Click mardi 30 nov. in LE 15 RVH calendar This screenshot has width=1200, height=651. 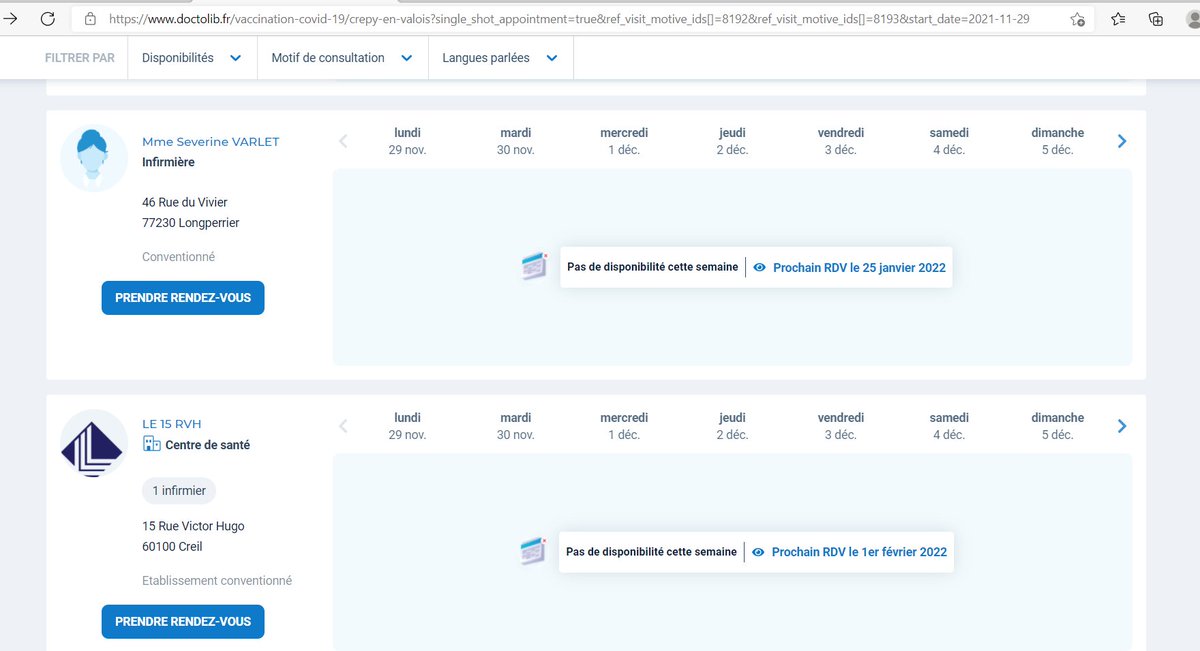click(515, 426)
